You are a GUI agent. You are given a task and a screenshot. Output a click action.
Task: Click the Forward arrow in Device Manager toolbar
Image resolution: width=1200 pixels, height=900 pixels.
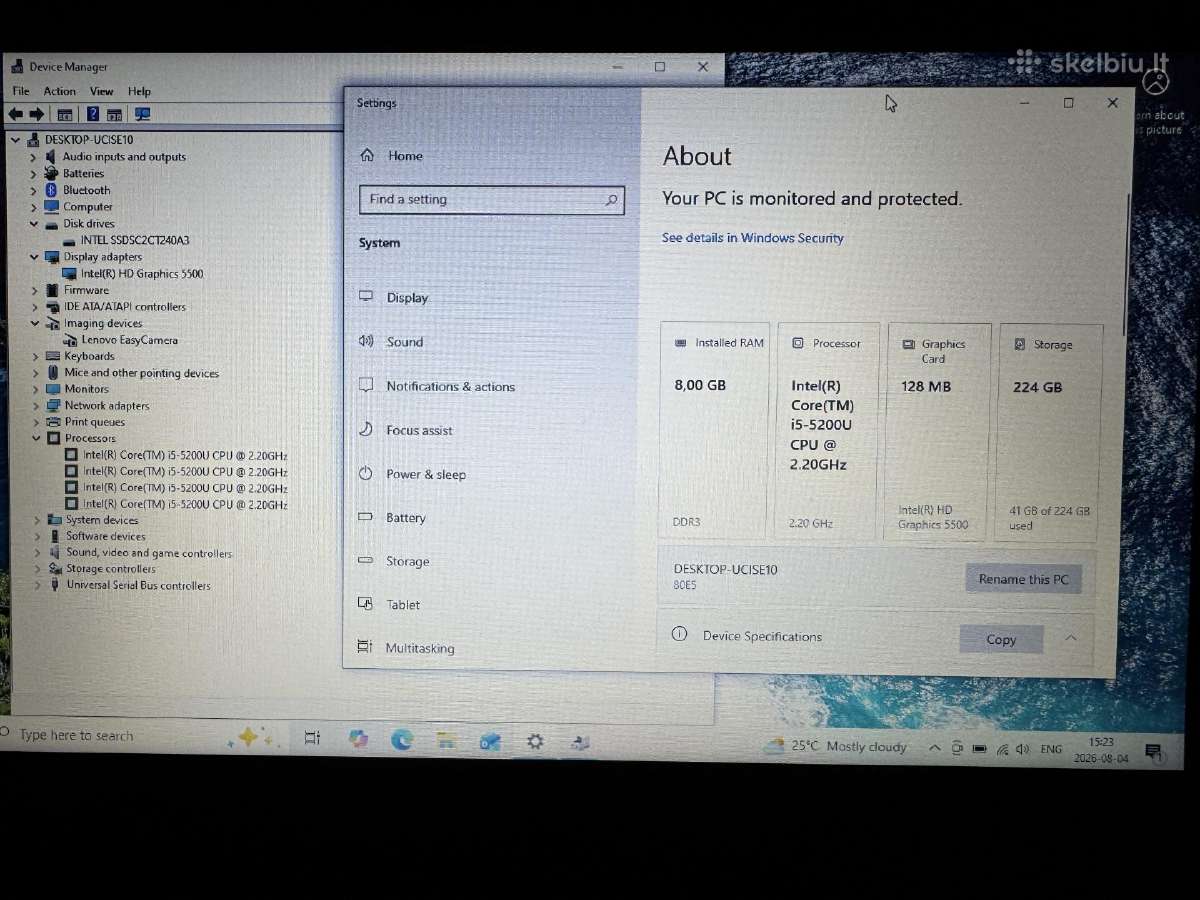37,114
